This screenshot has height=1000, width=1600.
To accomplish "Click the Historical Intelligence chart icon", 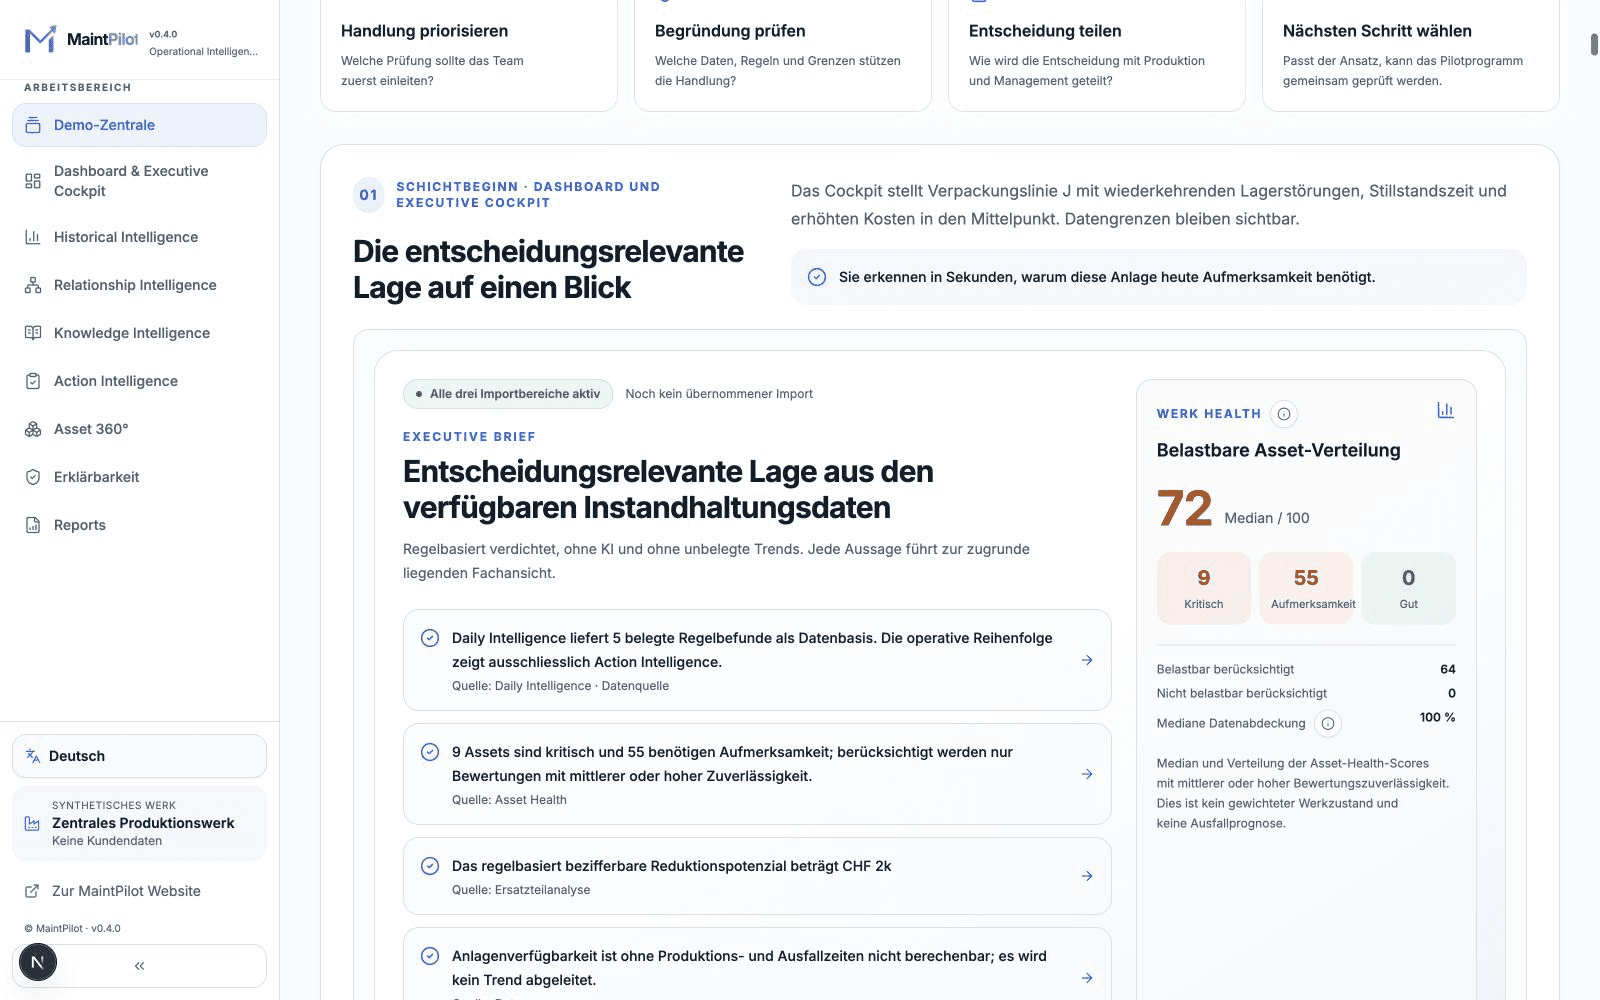I will point(33,237).
